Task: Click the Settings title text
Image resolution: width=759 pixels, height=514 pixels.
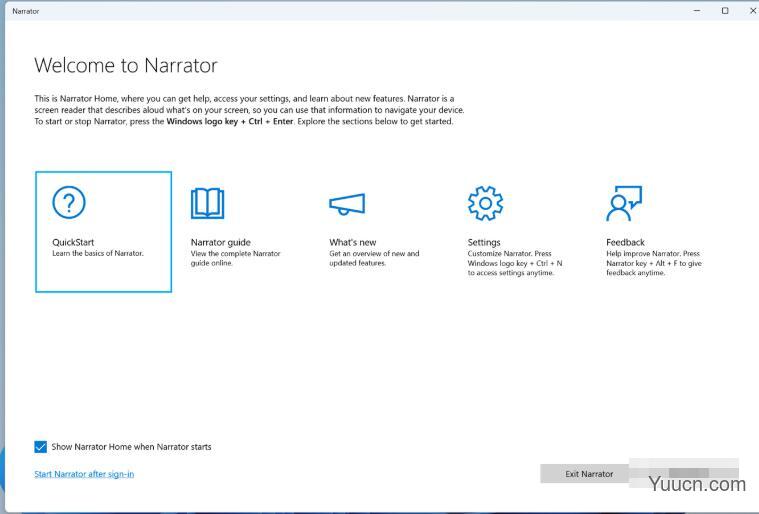Action: tap(484, 242)
